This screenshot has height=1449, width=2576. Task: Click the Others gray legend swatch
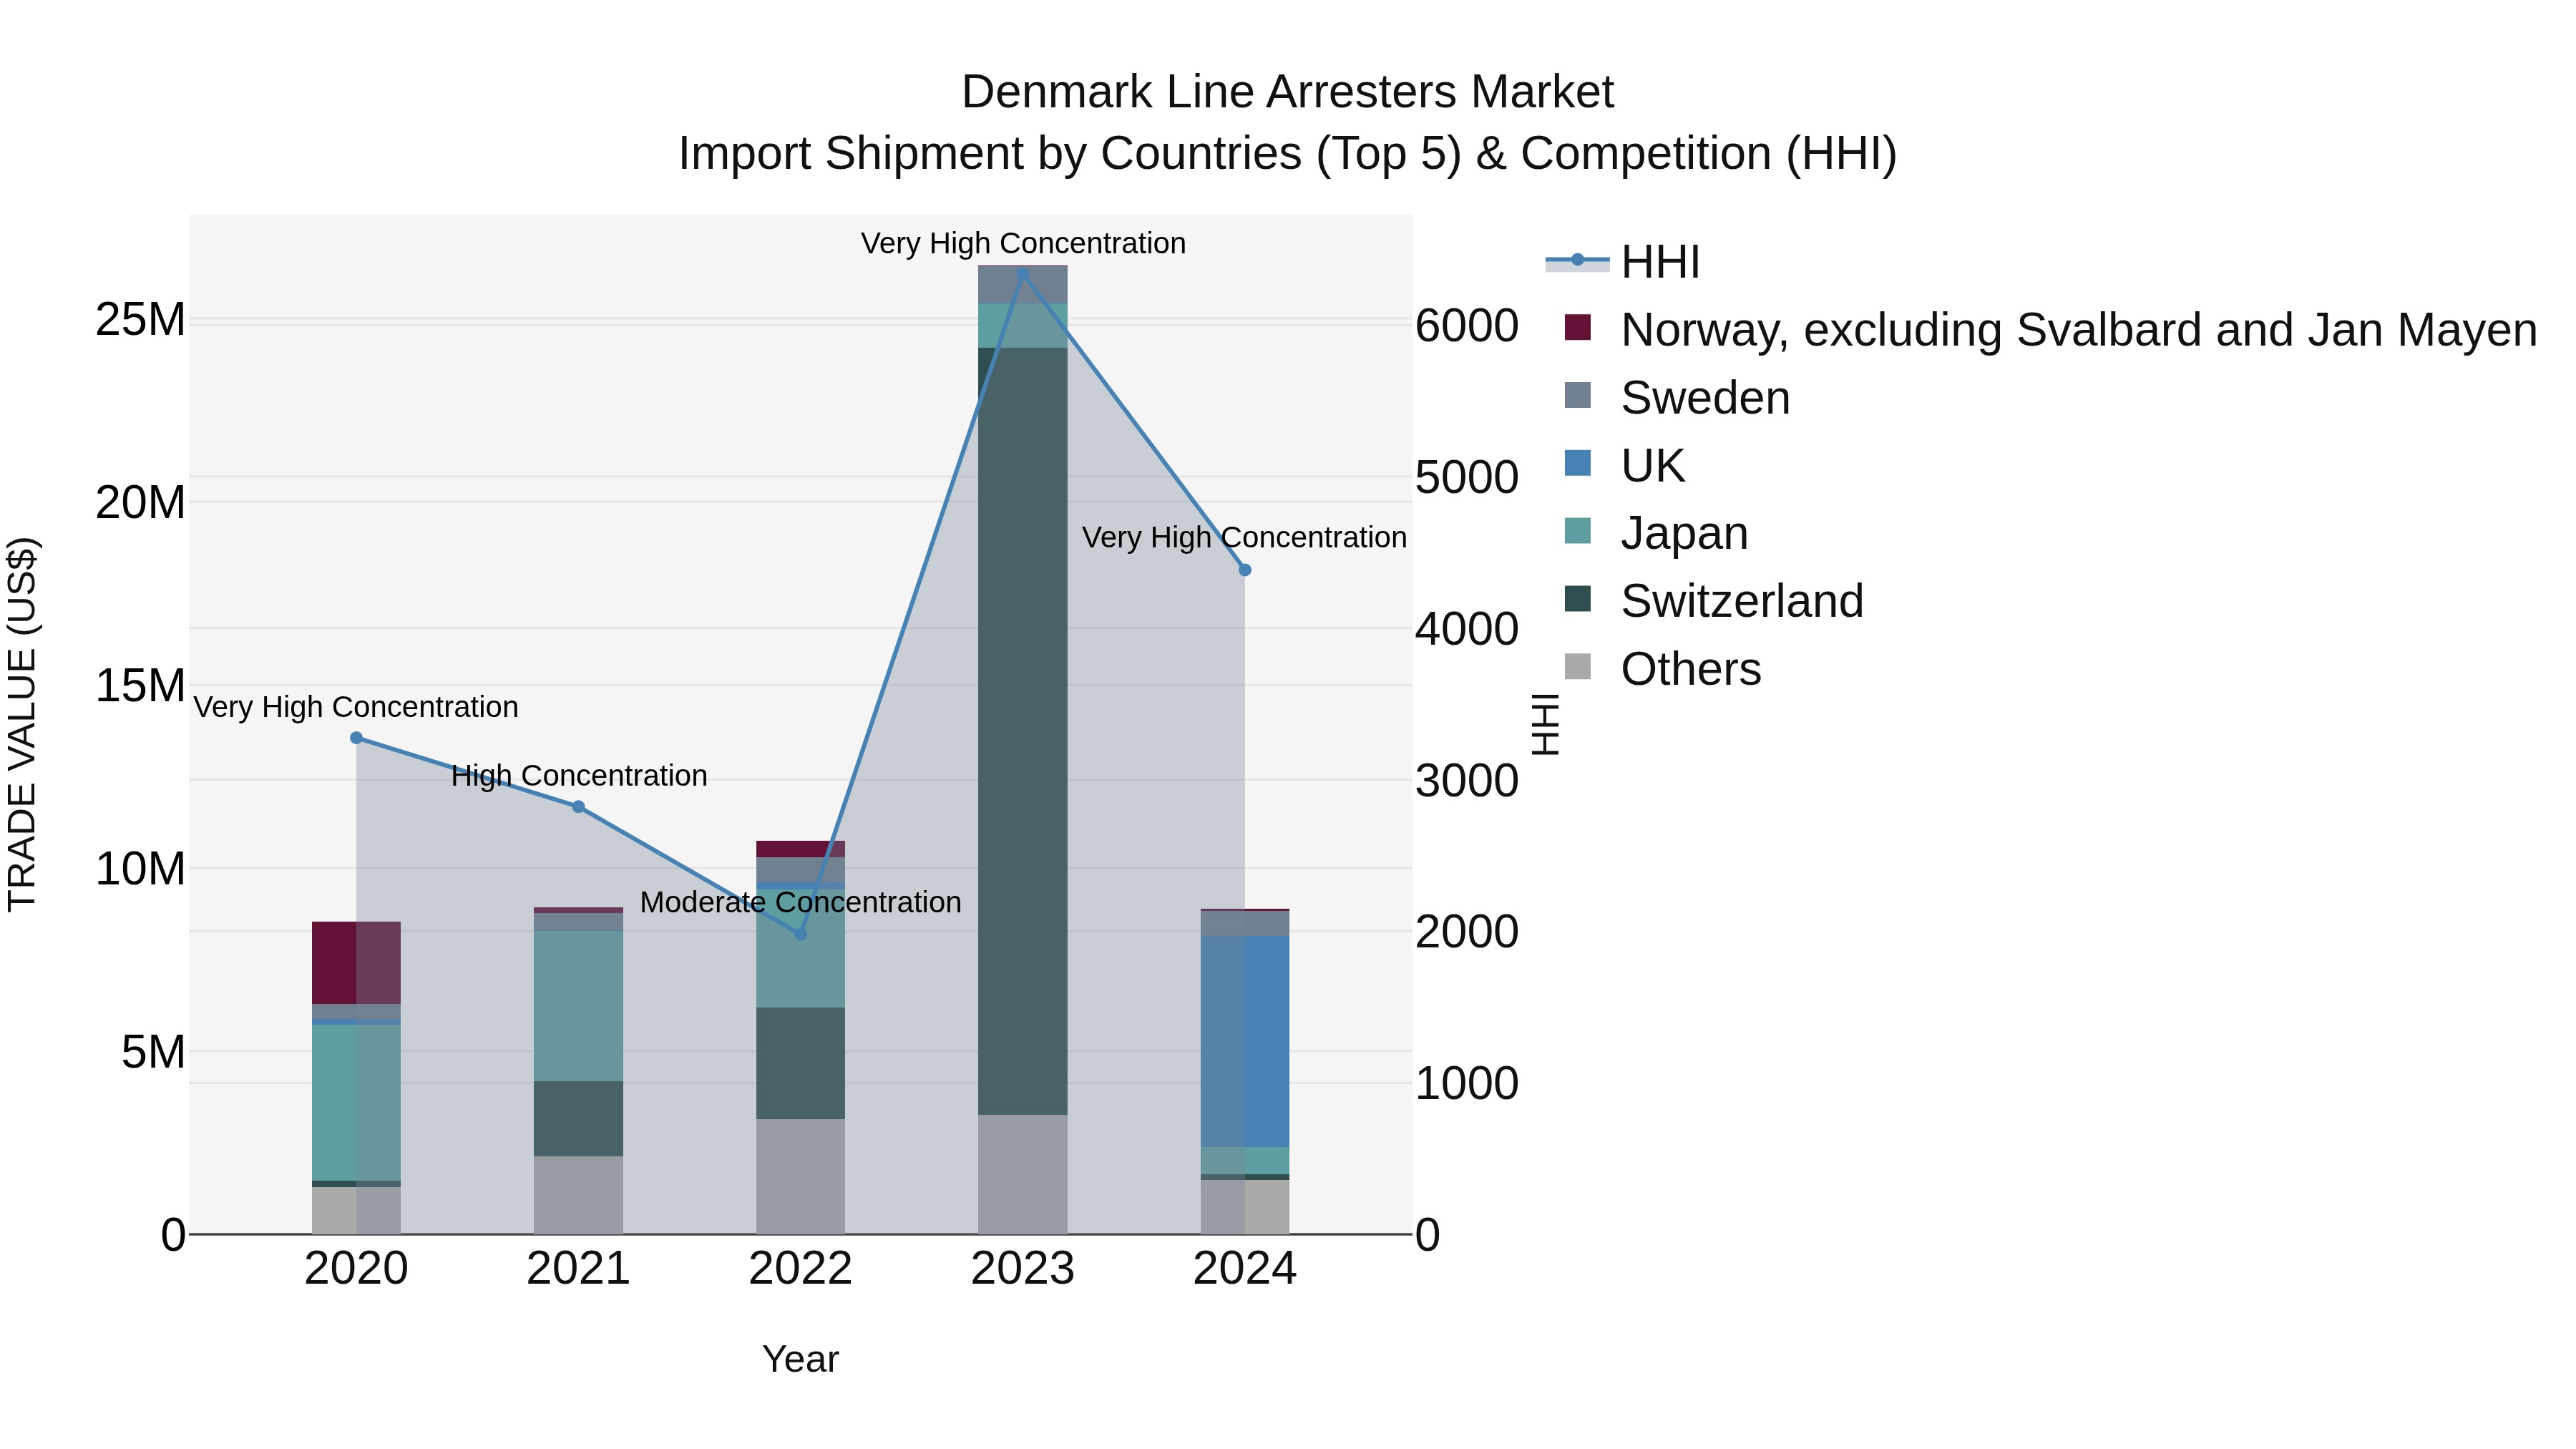[1577, 666]
